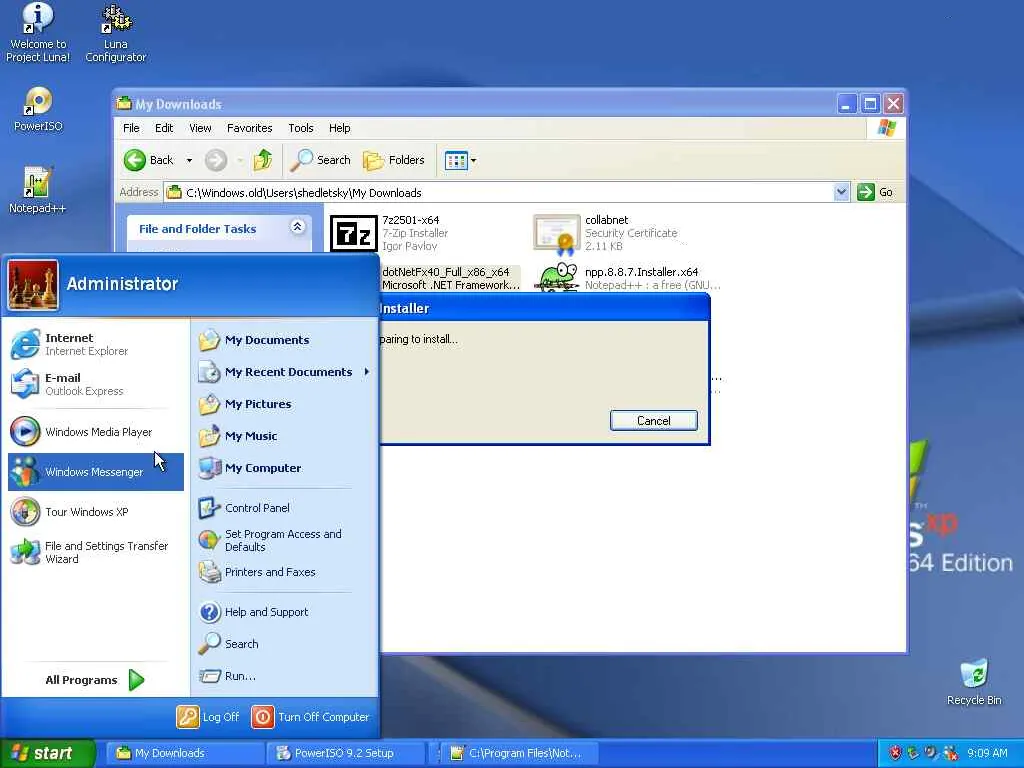Open the View menu

[x=200, y=128]
